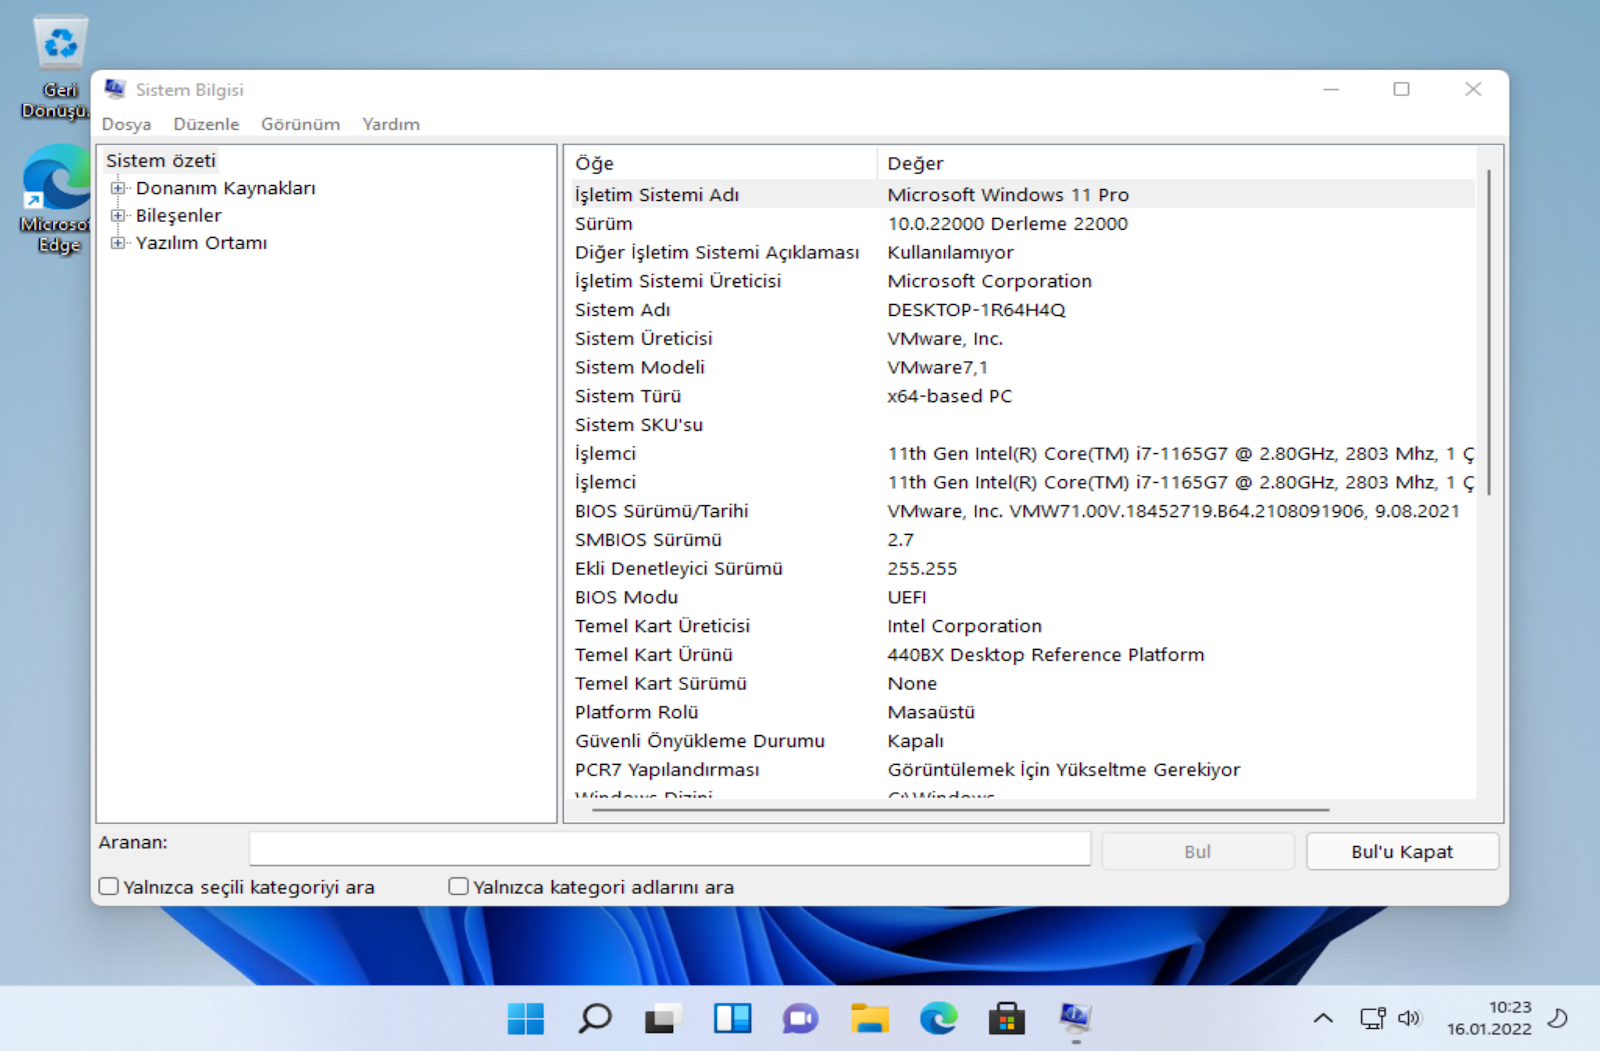Check Yalnızca kategori adlarını ara
Image resolution: width=1600 pixels, height=1051 pixels.
[x=459, y=886]
